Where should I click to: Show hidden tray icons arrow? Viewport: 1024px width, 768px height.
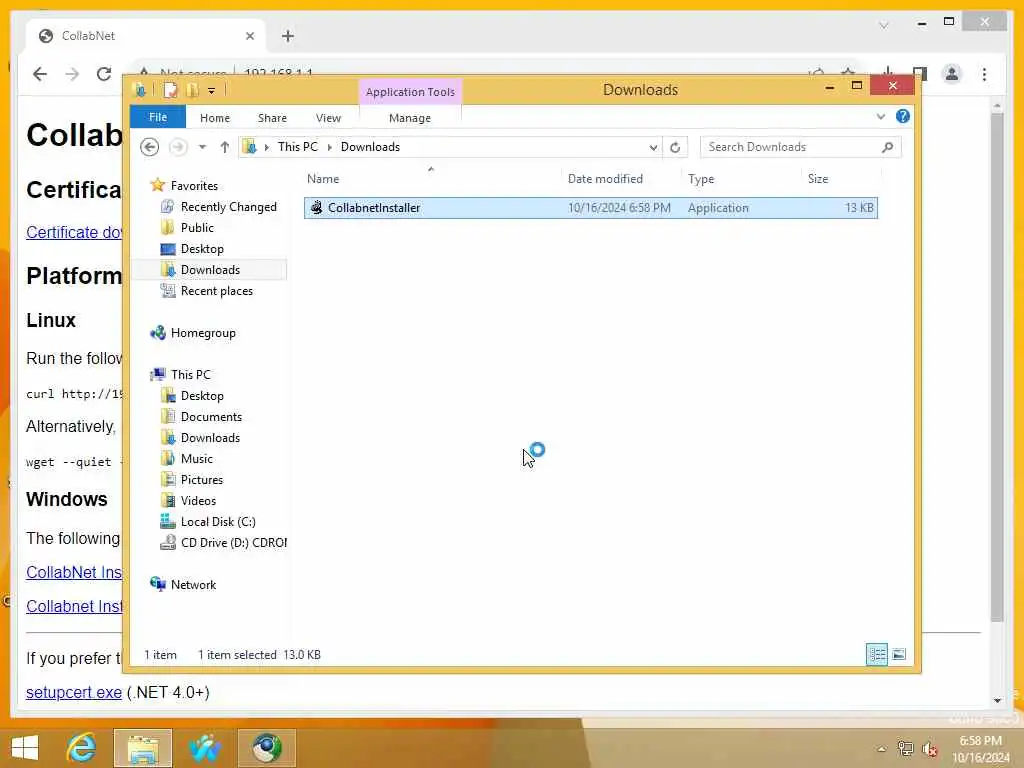[882, 749]
